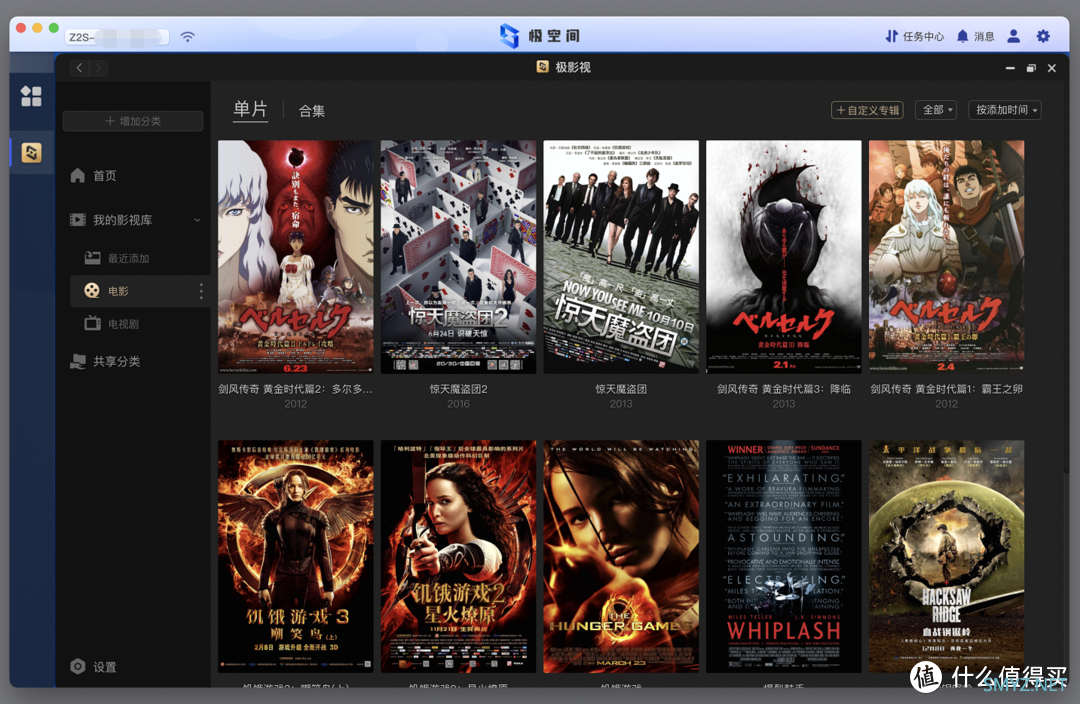Collapse 我的影视库 section chevron
Viewport: 1080px width, 704px height.
click(198, 220)
